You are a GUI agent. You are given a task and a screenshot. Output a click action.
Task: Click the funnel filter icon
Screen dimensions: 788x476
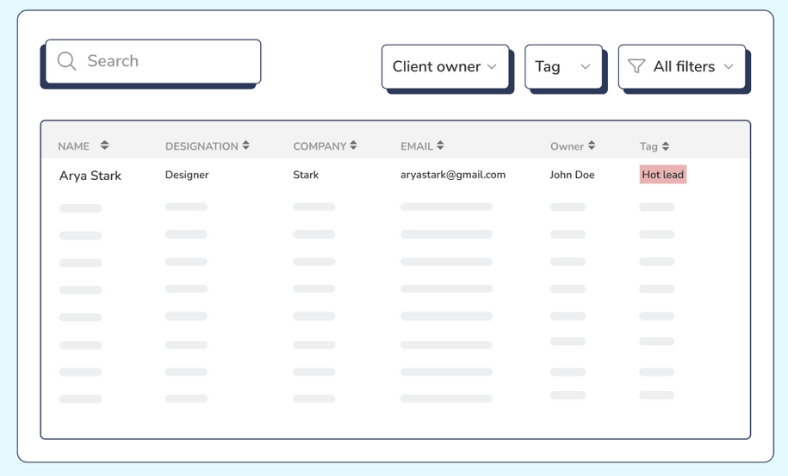coord(636,66)
